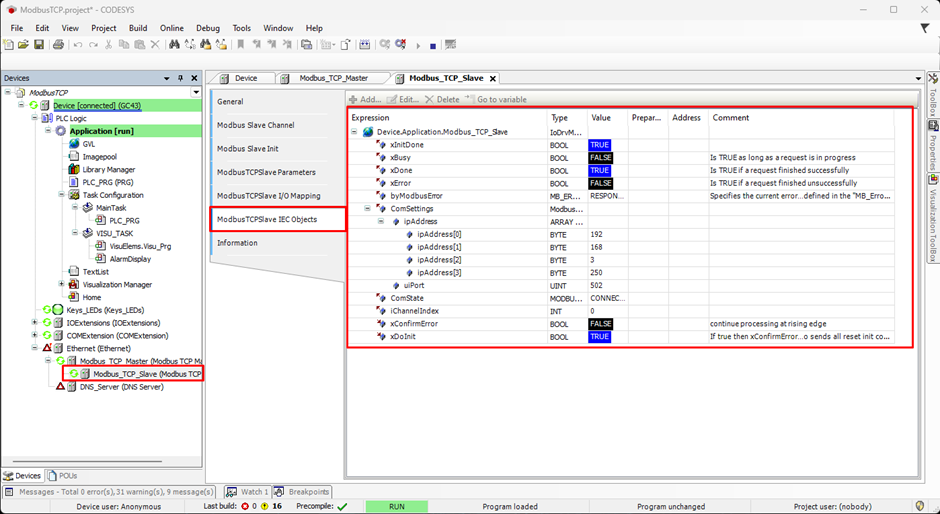Click the Find binoculars icon

(174, 44)
